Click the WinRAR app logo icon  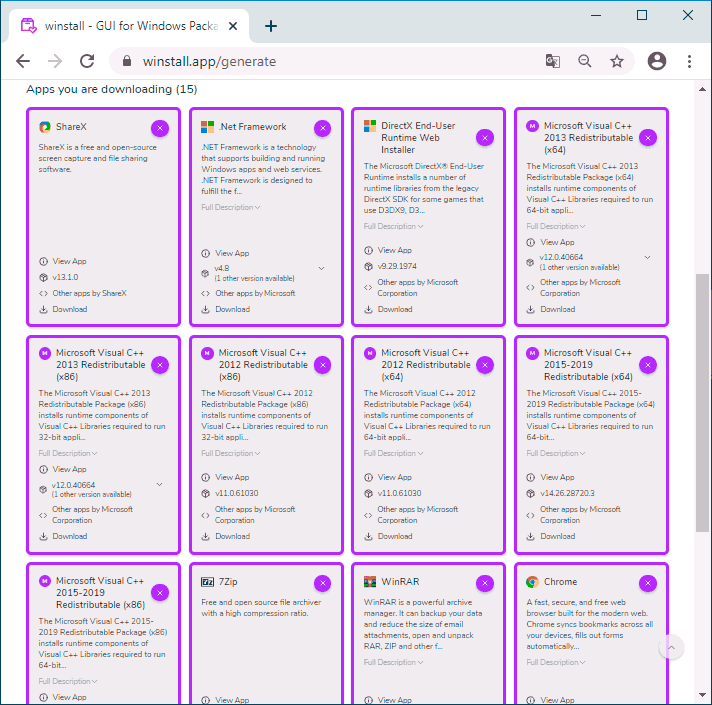coord(370,582)
